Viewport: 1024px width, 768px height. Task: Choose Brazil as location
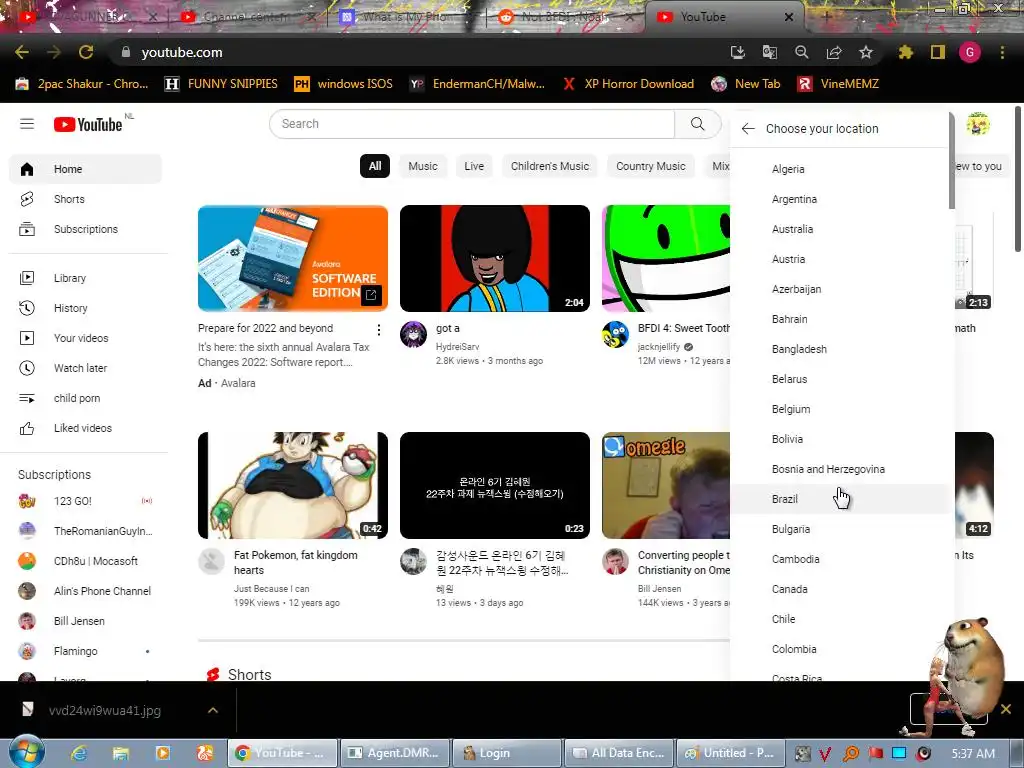coord(839,499)
